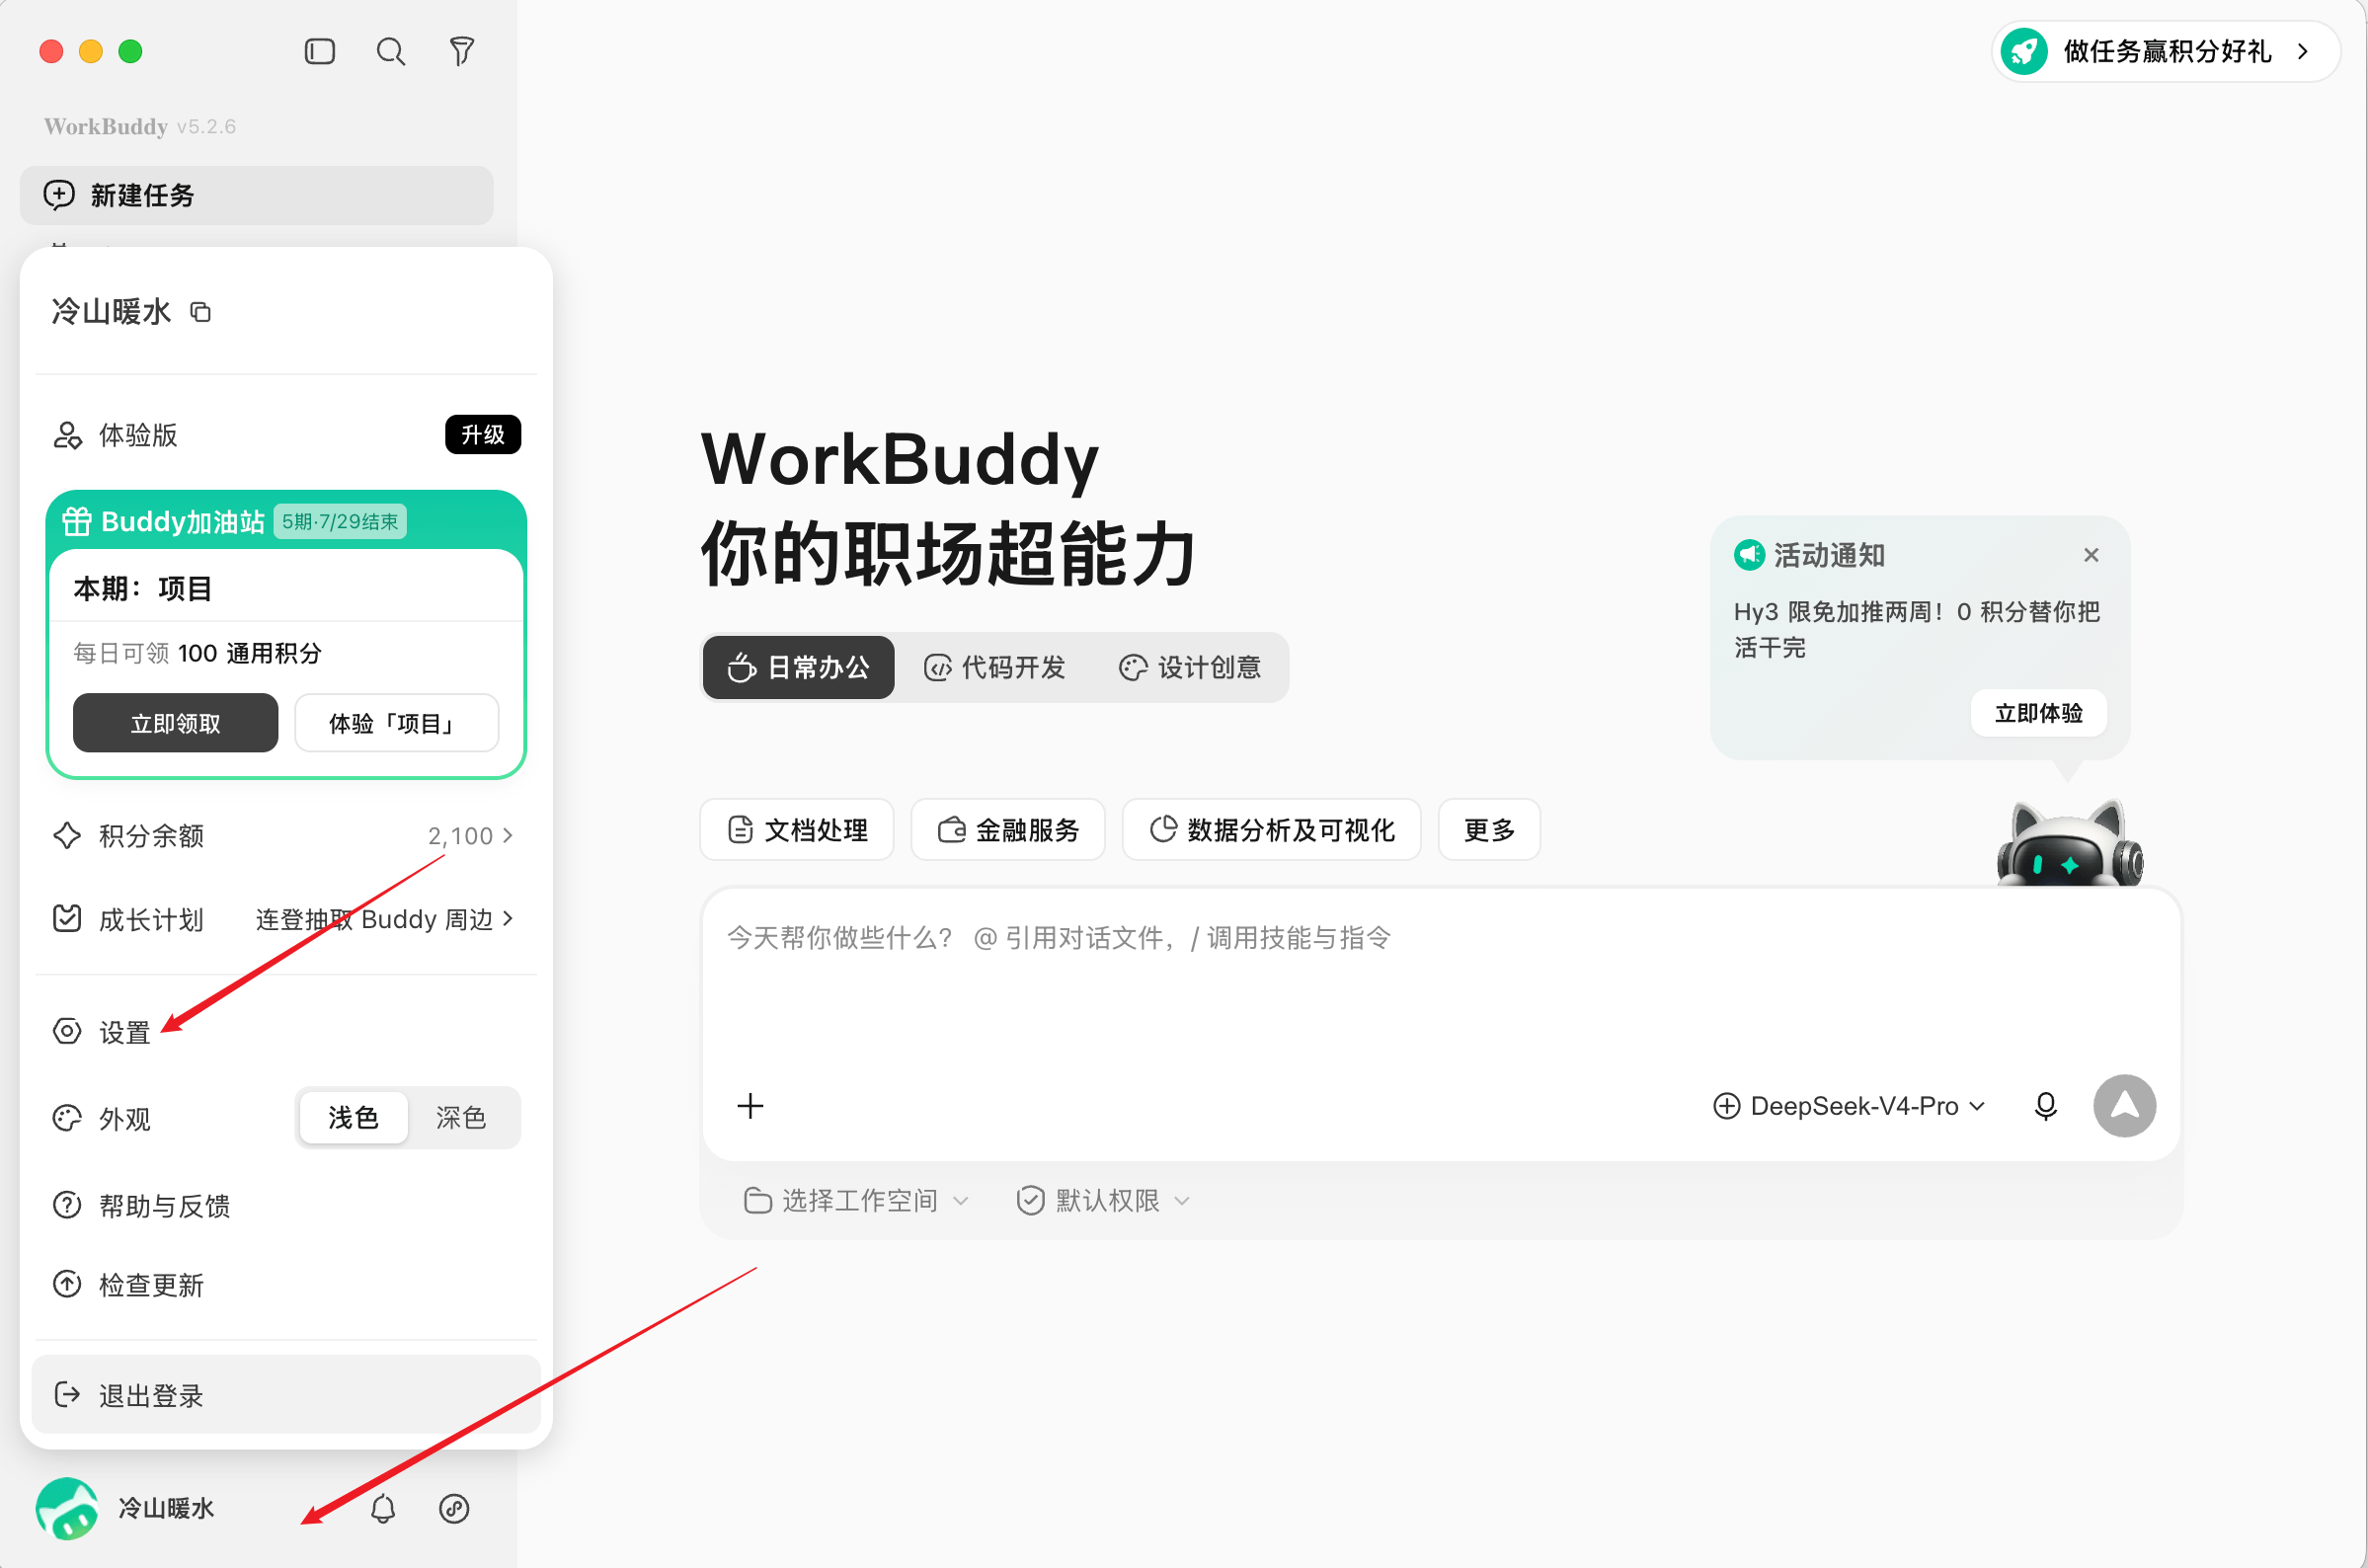
Task: Click the gift icon in Buddy加油站
Action: pyautogui.click(x=77, y=521)
